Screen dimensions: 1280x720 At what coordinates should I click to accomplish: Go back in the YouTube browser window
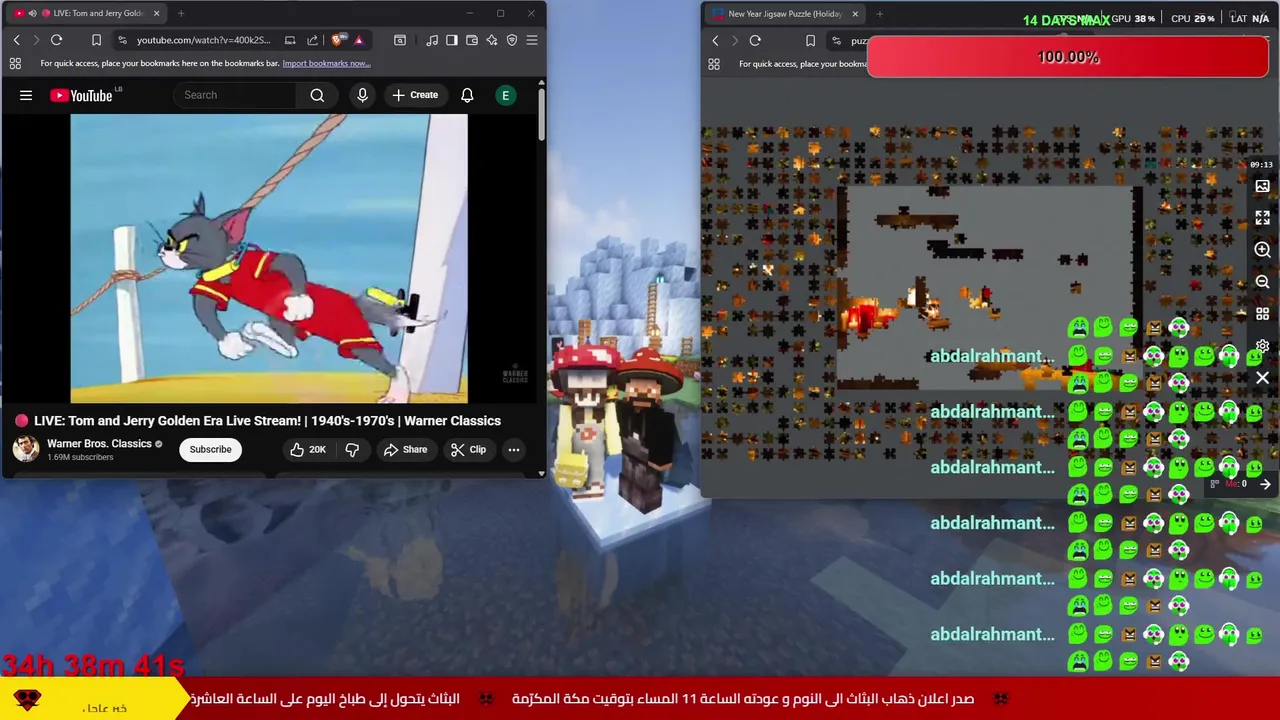tap(16, 40)
